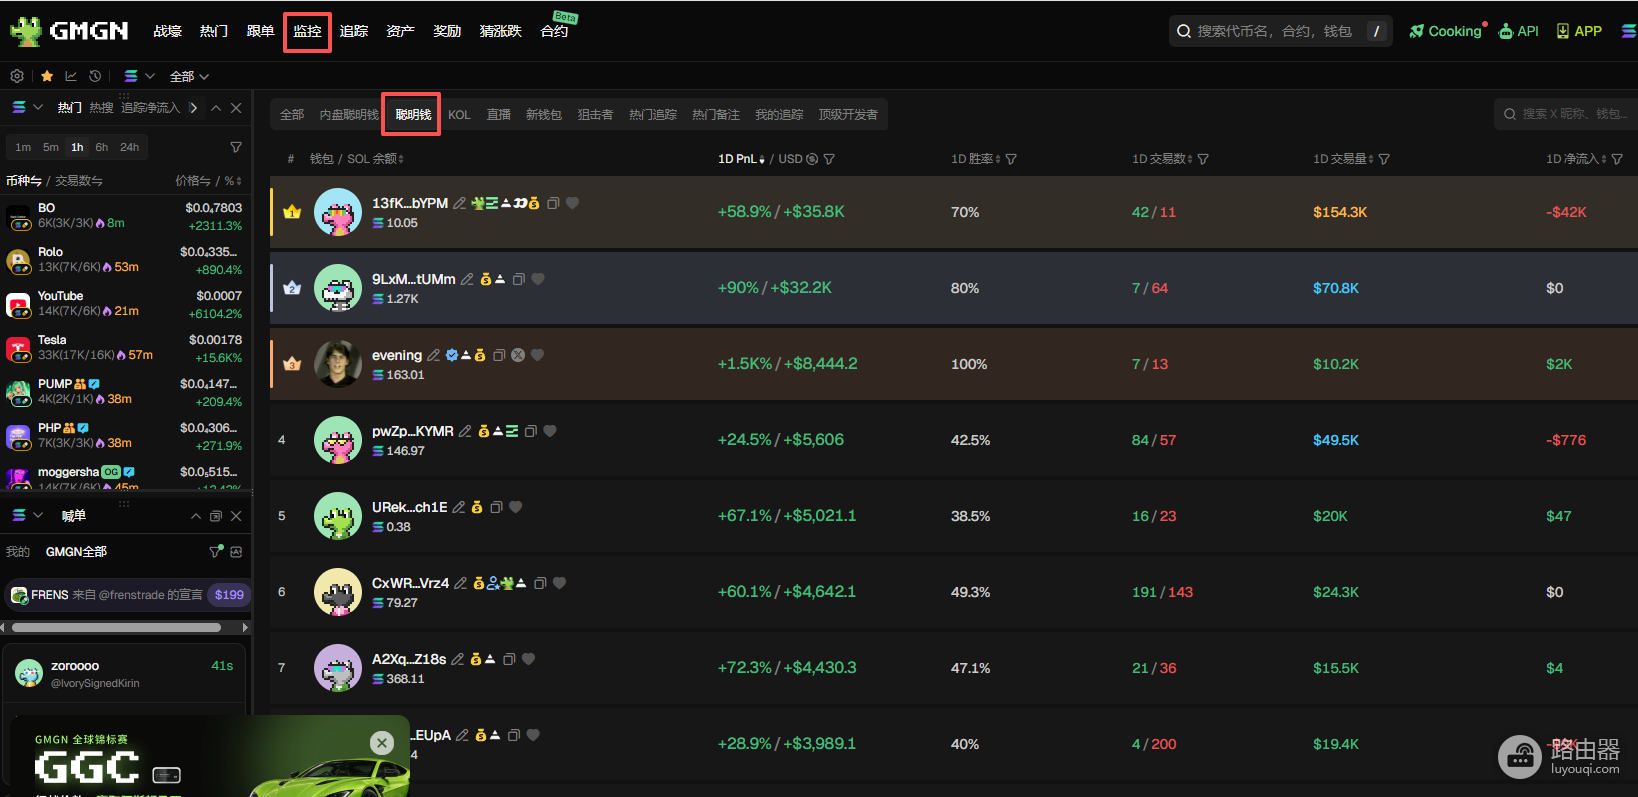Click the horizontal scrollbar in the copy-trade panel

(x=116, y=628)
